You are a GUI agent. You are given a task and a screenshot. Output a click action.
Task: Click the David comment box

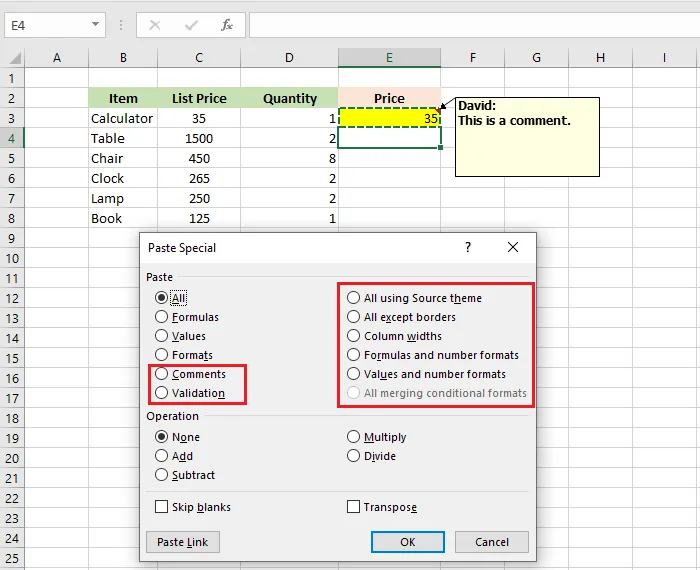[x=527, y=137]
